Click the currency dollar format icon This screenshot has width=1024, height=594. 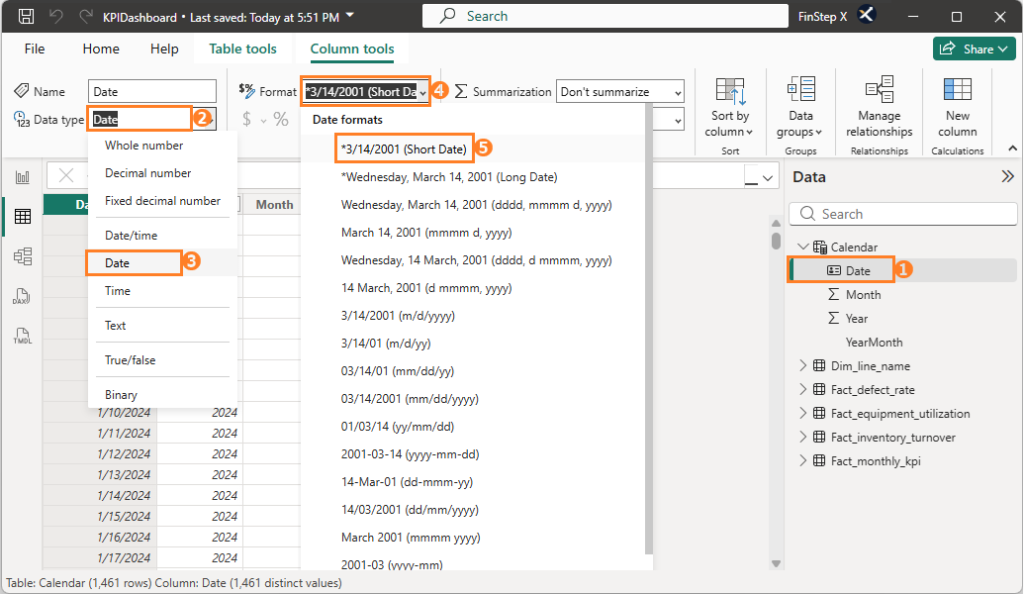pyautogui.click(x=246, y=119)
